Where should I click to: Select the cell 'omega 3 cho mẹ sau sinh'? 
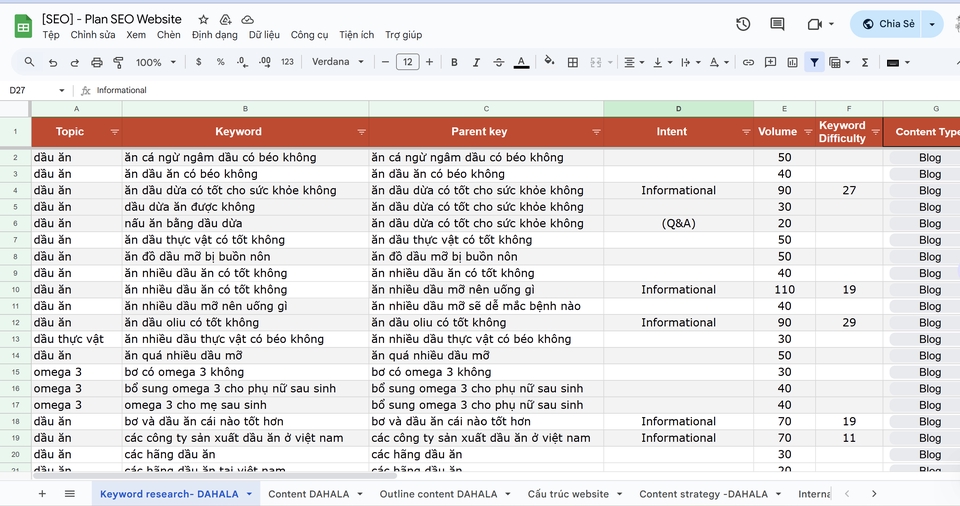coord(245,405)
